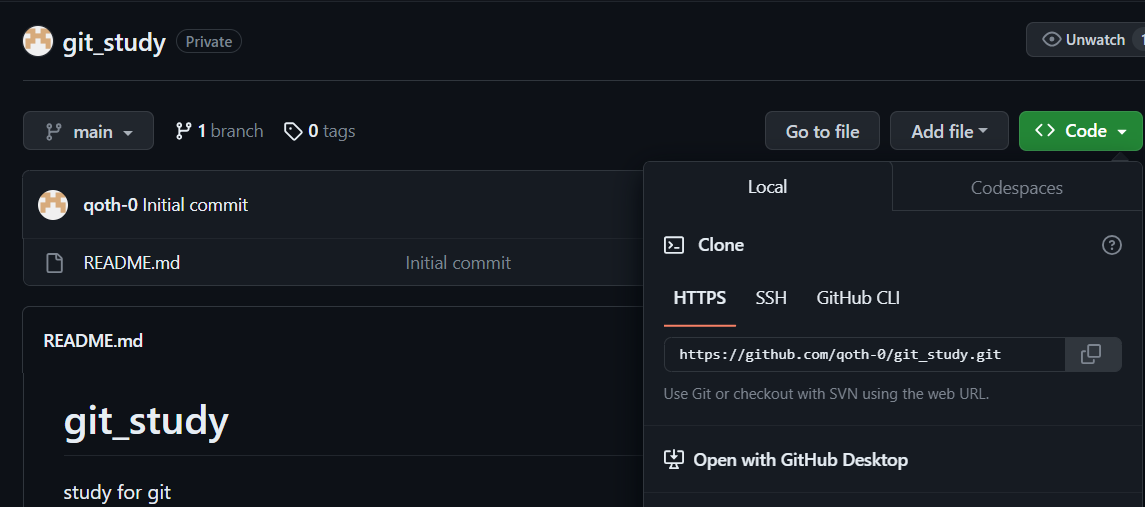View the 0 tags link
This screenshot has height=507, width=1145.
pyautogui.click(x=319, y=131)
